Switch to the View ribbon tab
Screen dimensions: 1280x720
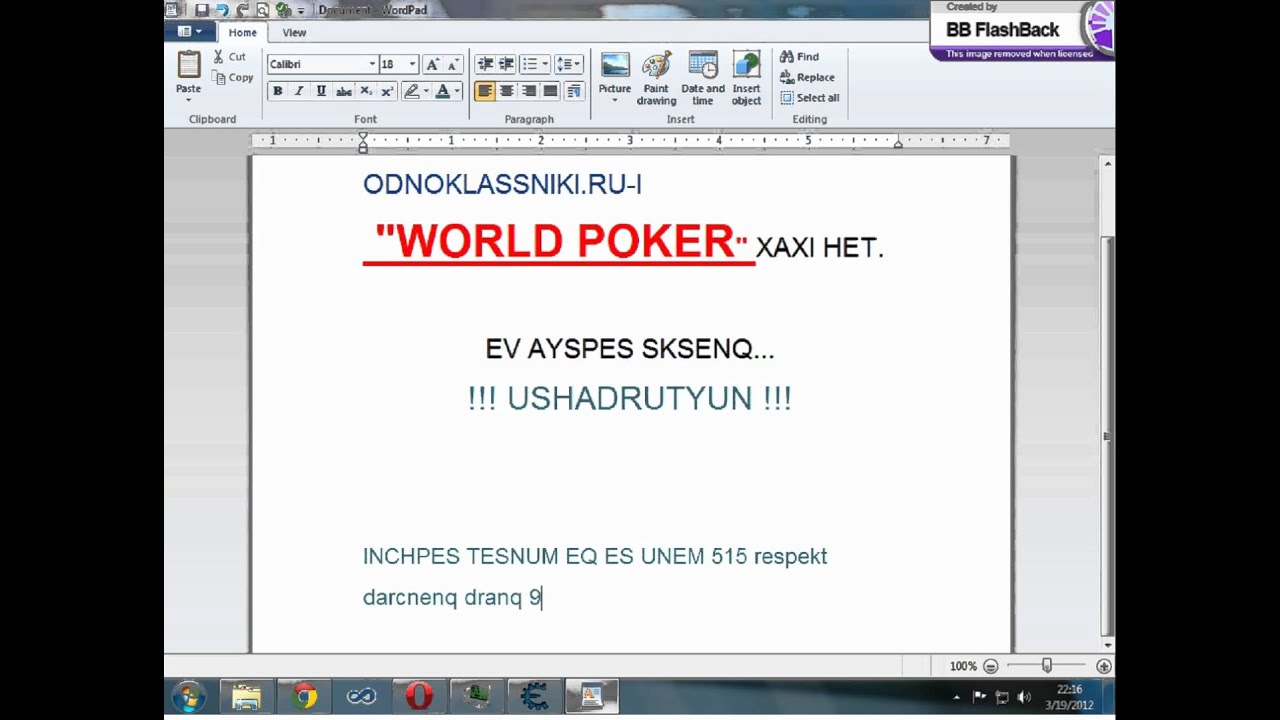tap(294, 32)
